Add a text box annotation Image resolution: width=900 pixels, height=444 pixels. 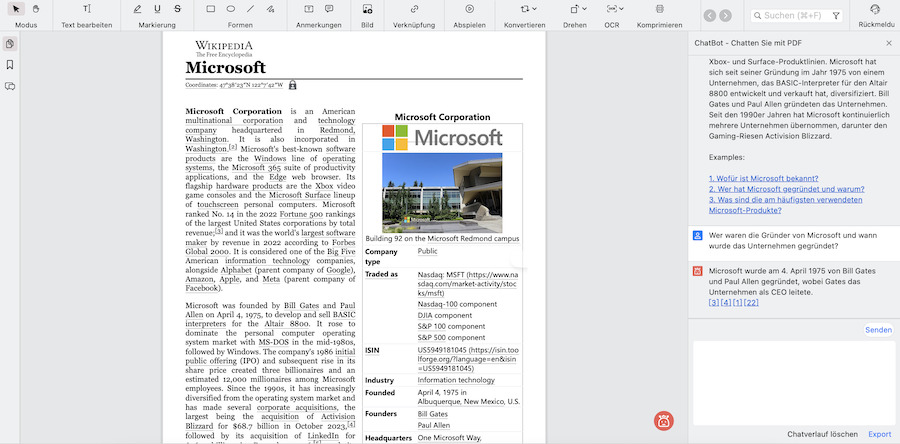(309, 9)
